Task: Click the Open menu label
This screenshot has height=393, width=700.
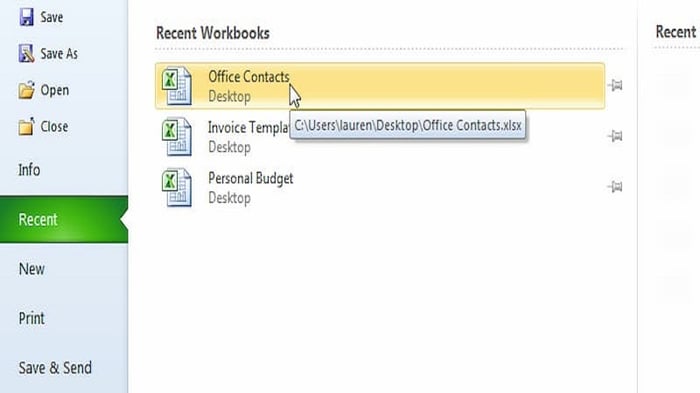Action: coord(54,90)
